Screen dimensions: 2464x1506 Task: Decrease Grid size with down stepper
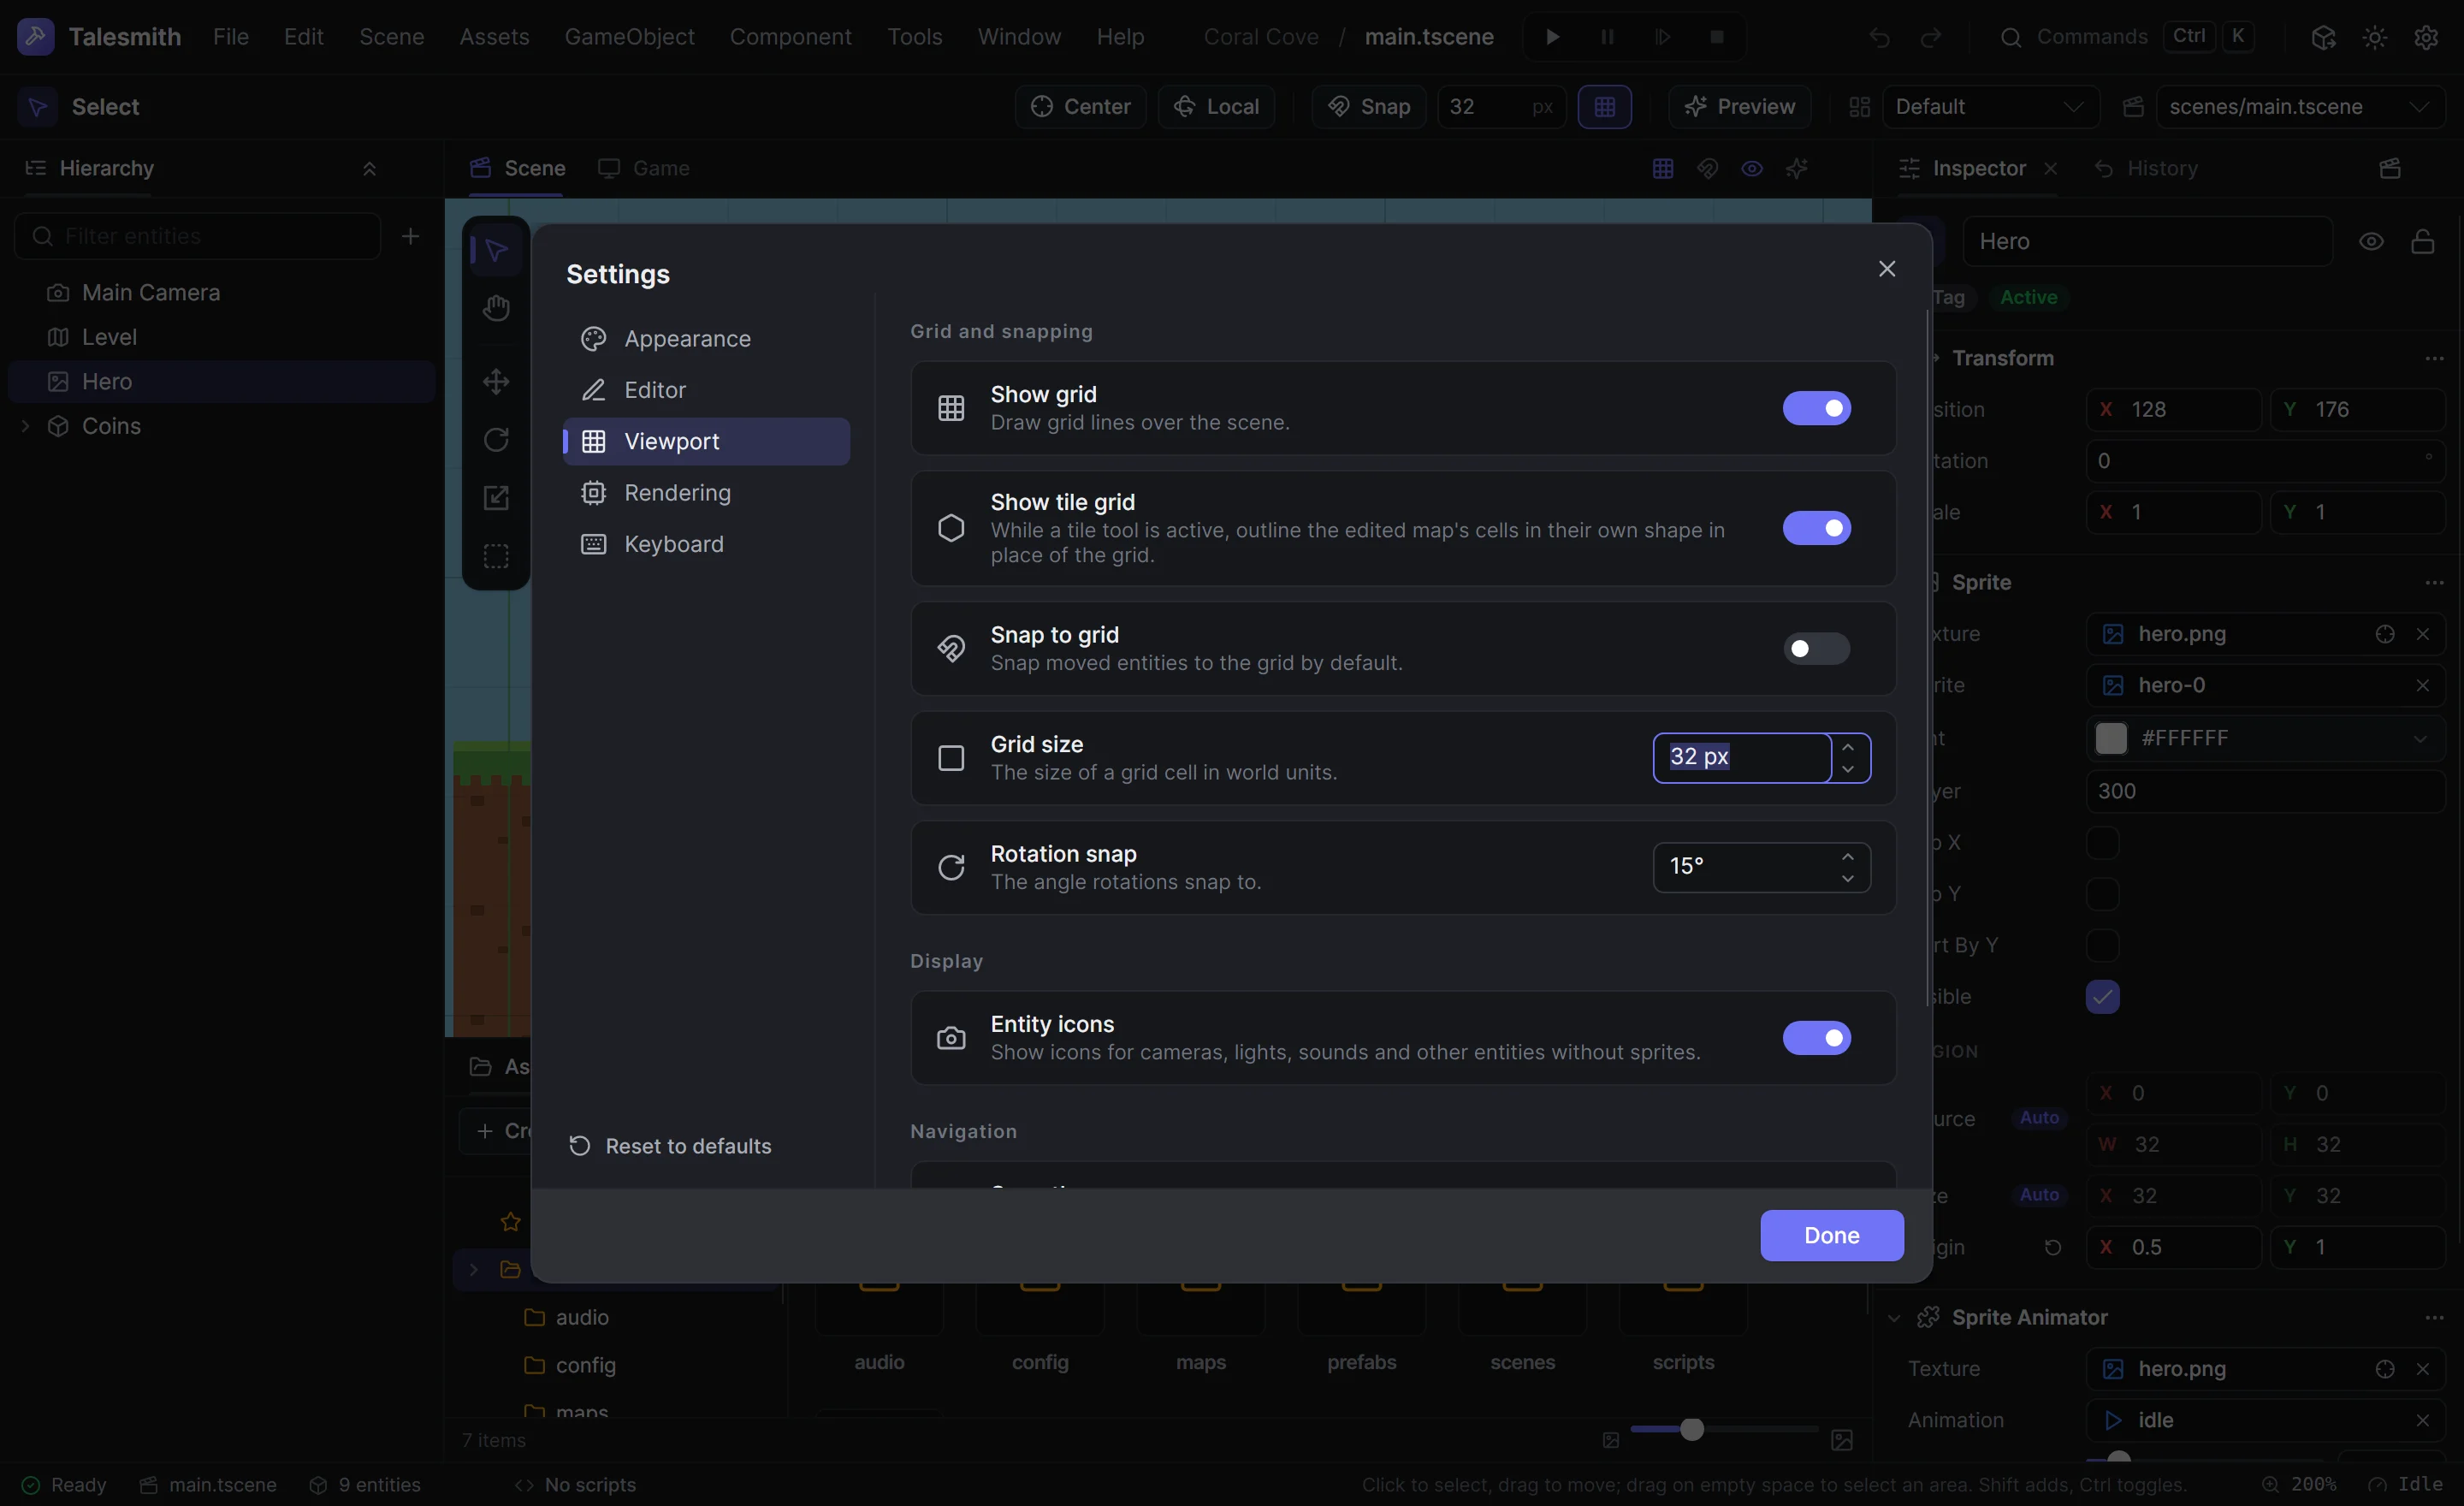coord(1847,769)
